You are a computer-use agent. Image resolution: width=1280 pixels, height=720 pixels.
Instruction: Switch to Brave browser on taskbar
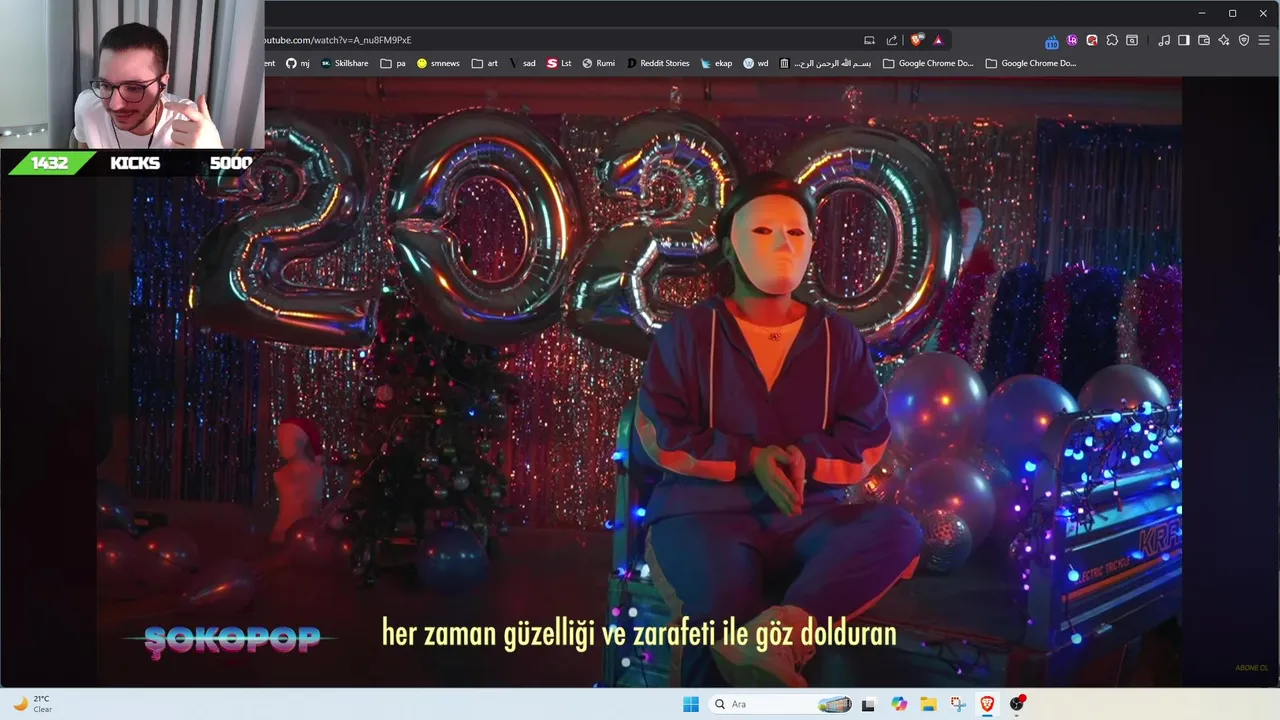click(987, 704)
